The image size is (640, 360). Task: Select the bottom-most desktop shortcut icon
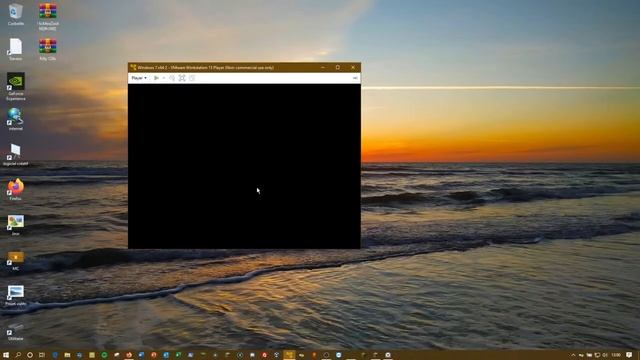click(x=16, y=331)
